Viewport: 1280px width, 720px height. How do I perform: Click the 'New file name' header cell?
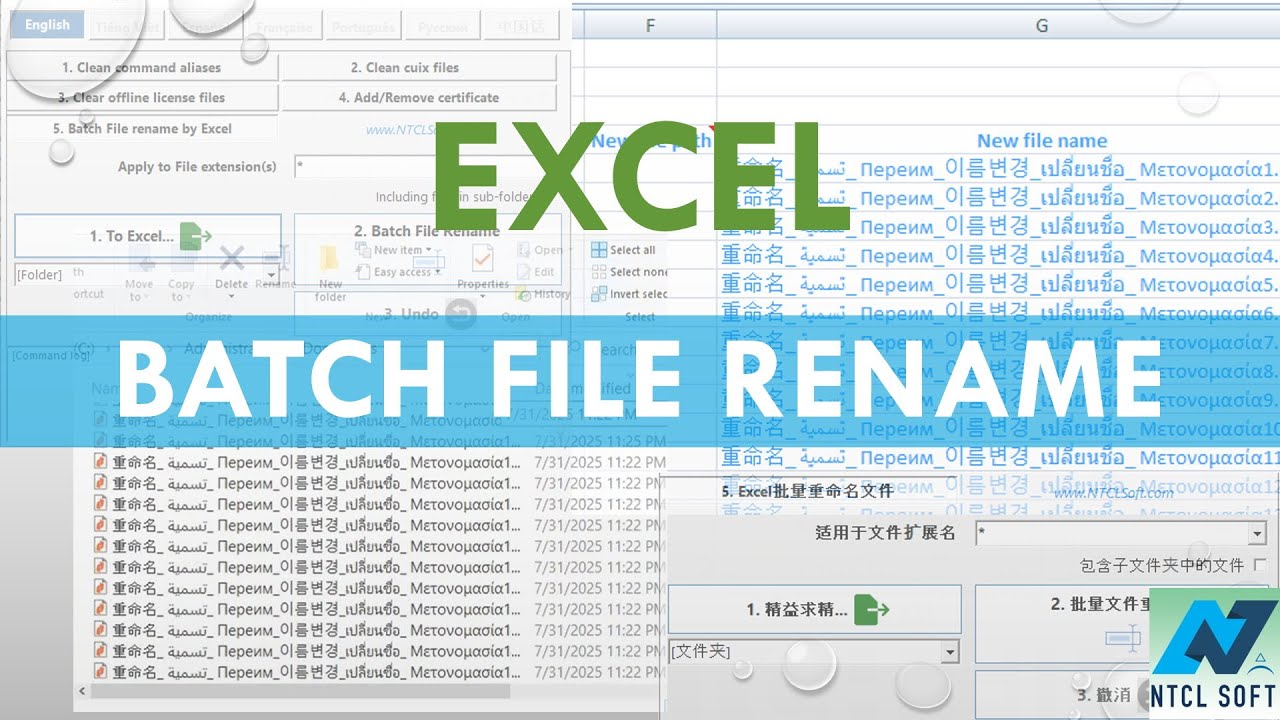click(x=1041, y=141)
